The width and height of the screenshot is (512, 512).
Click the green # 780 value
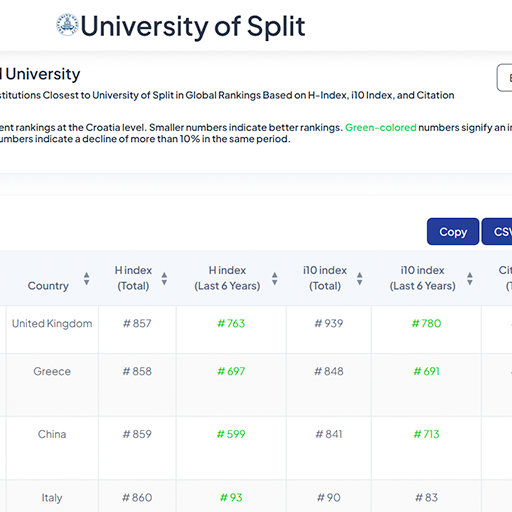click(x=426, y=323)
